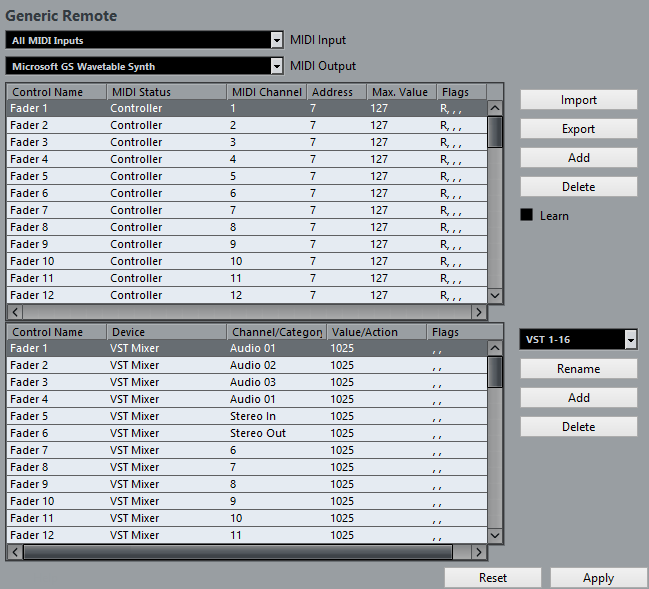Click the Import button

tap(579, 100)
